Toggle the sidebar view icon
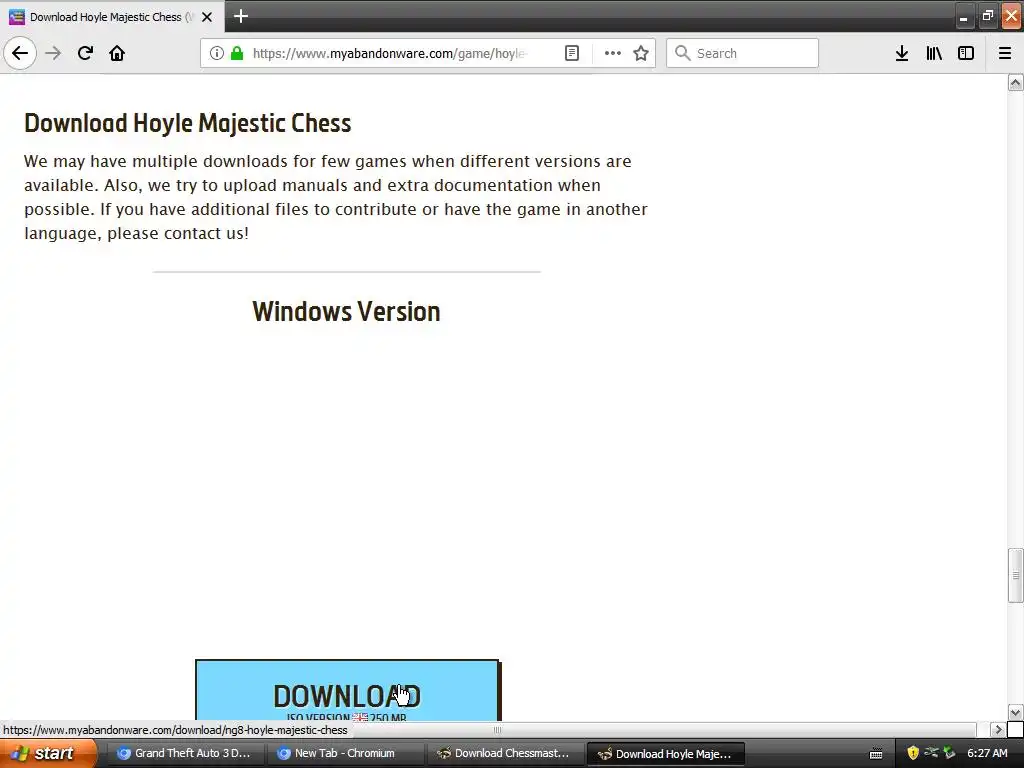This screenshot has height=768, width=1024. pyautogui.click(x=966, y=53)
